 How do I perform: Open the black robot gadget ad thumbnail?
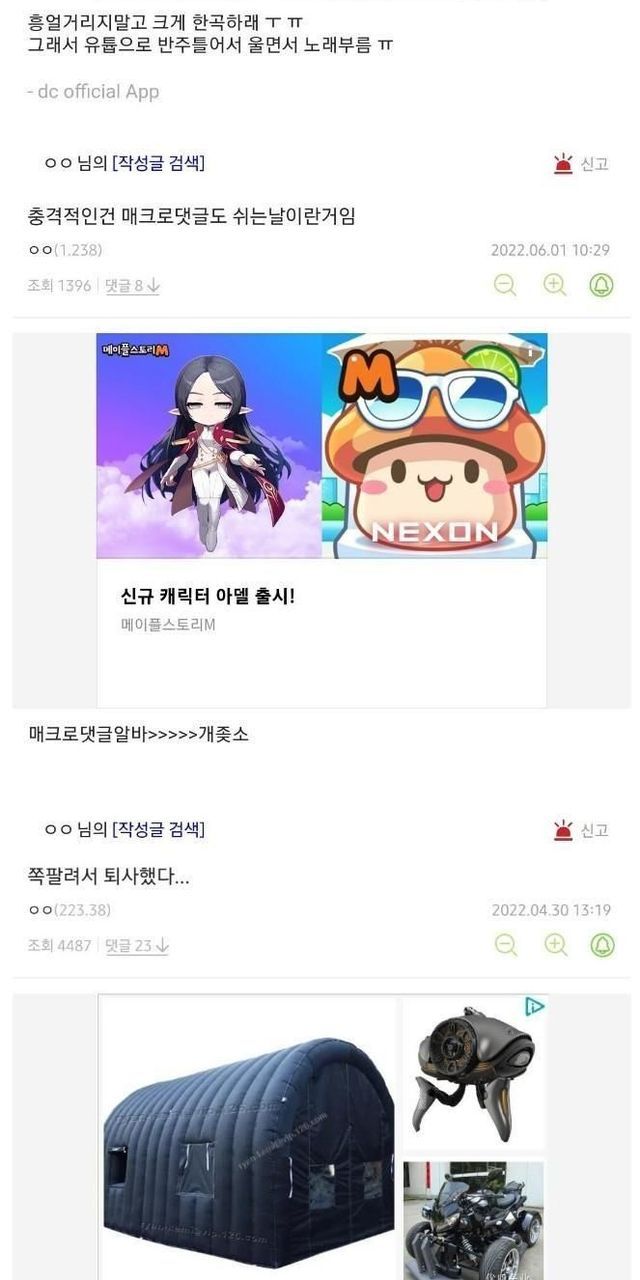pos(474,1073)
